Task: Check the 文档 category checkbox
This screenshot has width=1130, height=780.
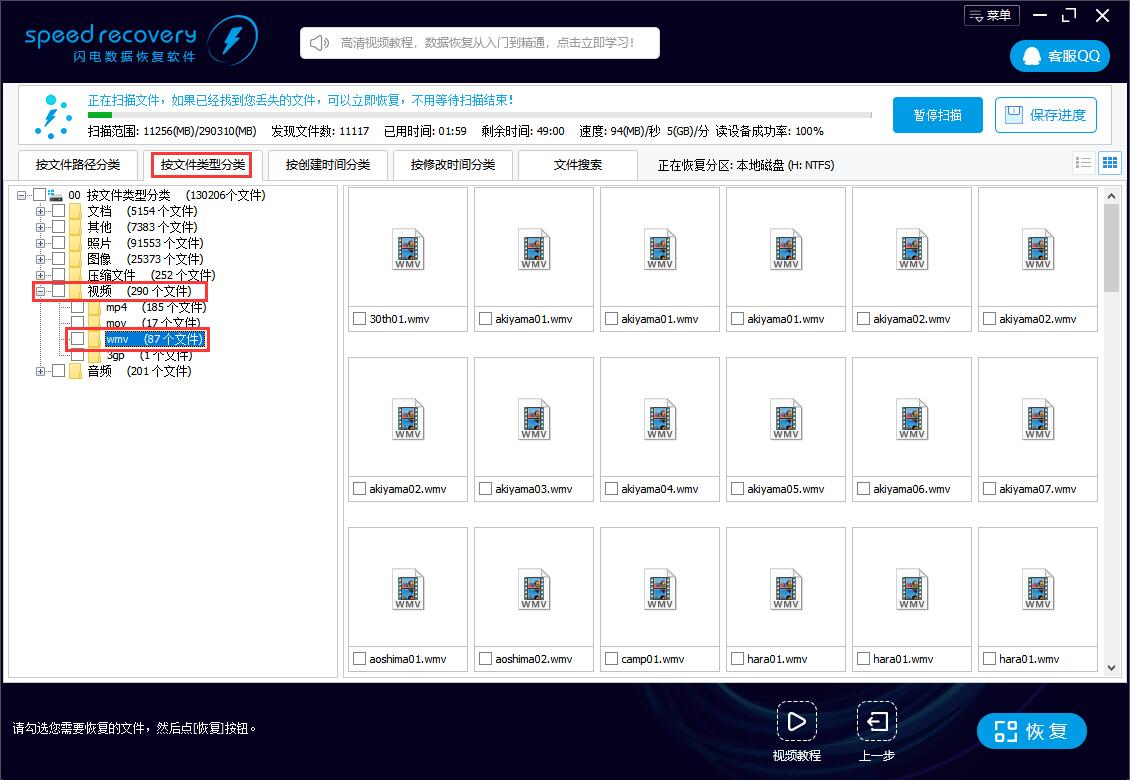Action: [58, 211]
